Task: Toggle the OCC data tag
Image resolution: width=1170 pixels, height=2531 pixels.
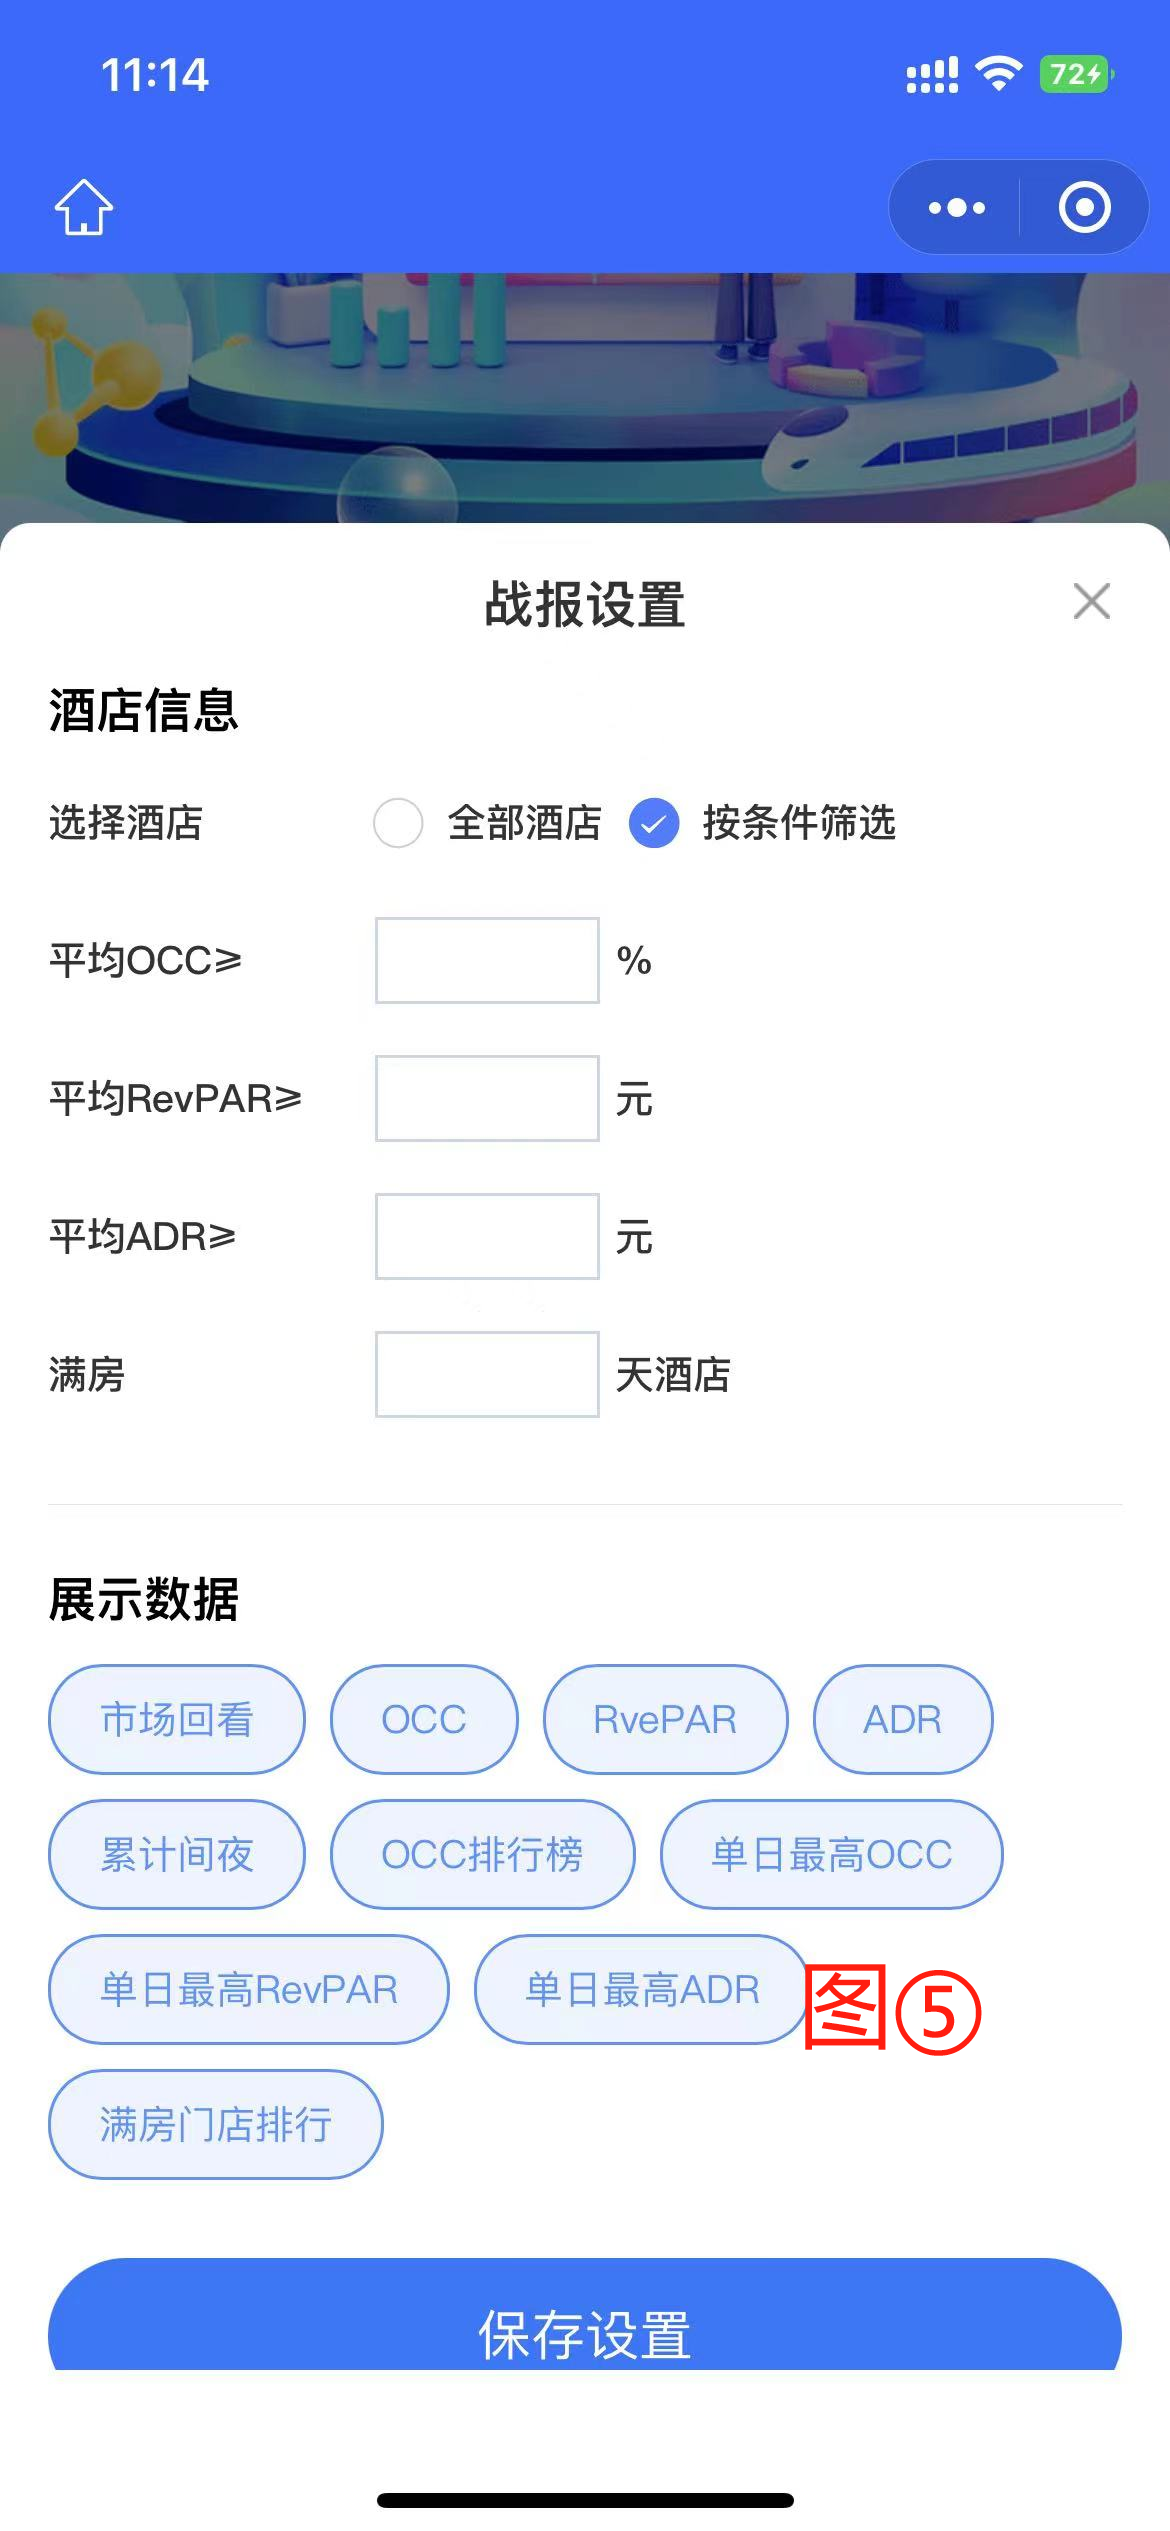Action: coord(424,1719)
